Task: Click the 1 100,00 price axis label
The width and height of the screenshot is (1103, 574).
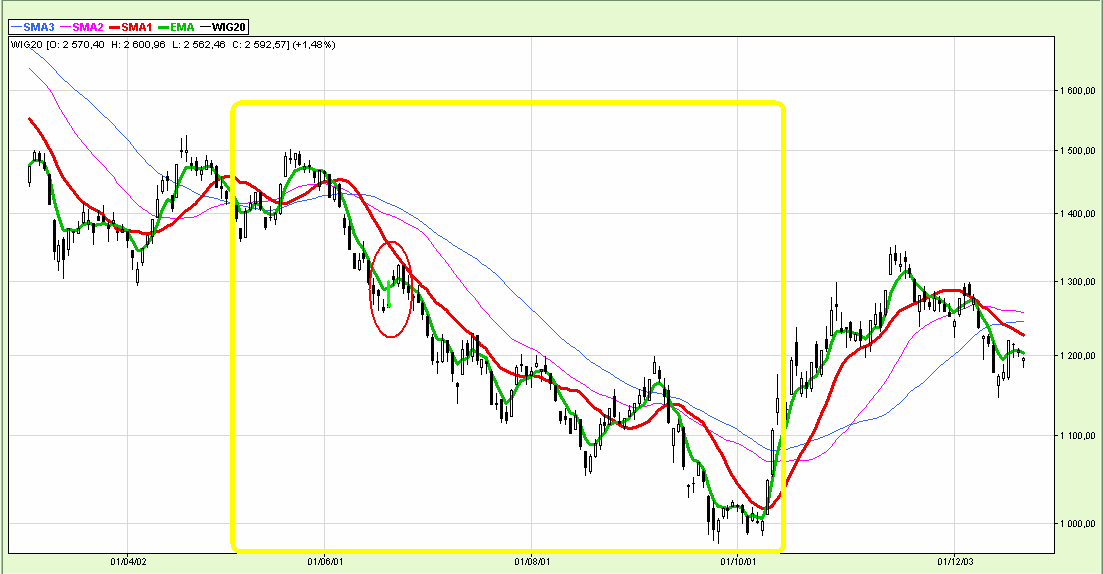Action: click(x=1076, y=436)
